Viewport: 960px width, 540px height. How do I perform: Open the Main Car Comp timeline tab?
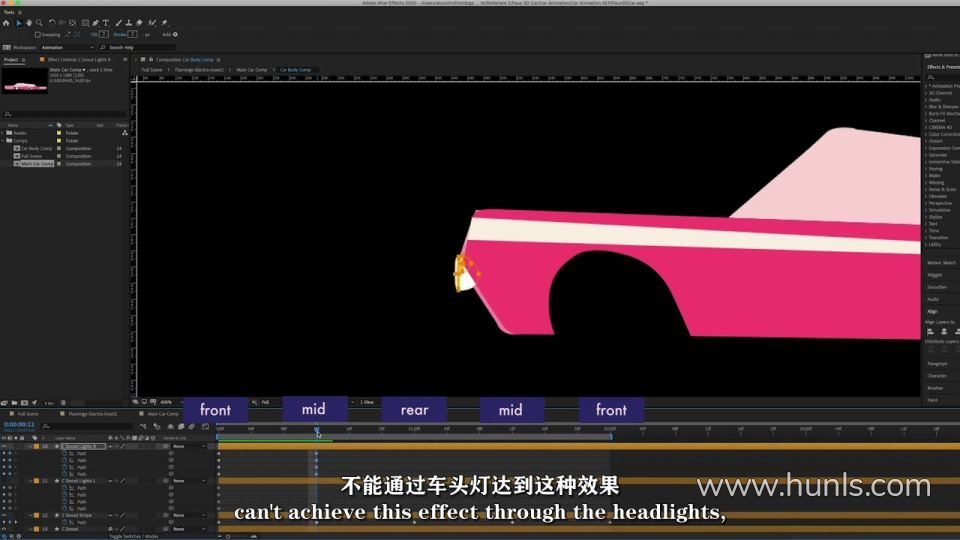163,414
